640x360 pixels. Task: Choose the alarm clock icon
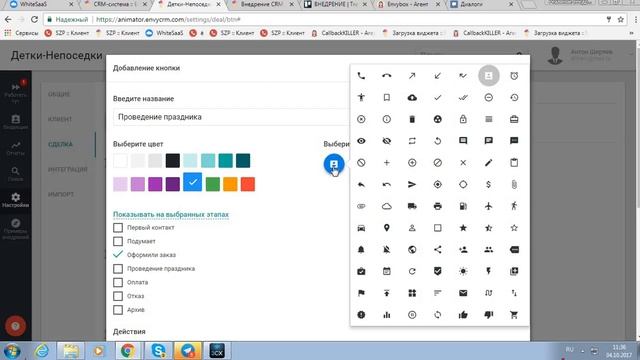(x=514, y=76)
